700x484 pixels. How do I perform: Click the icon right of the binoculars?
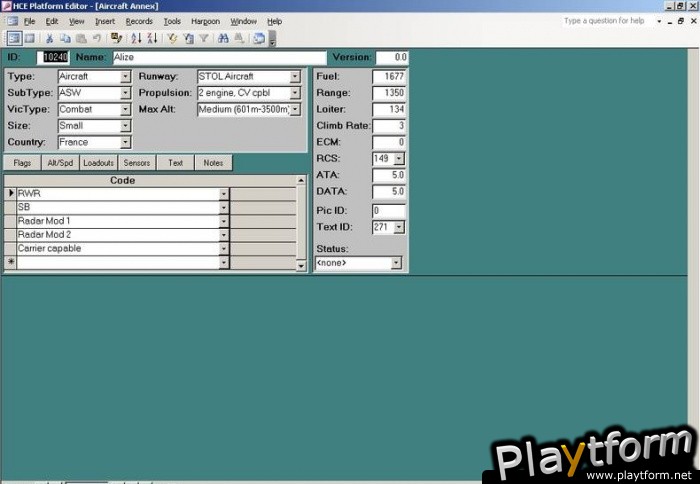[x=239, y=38]
